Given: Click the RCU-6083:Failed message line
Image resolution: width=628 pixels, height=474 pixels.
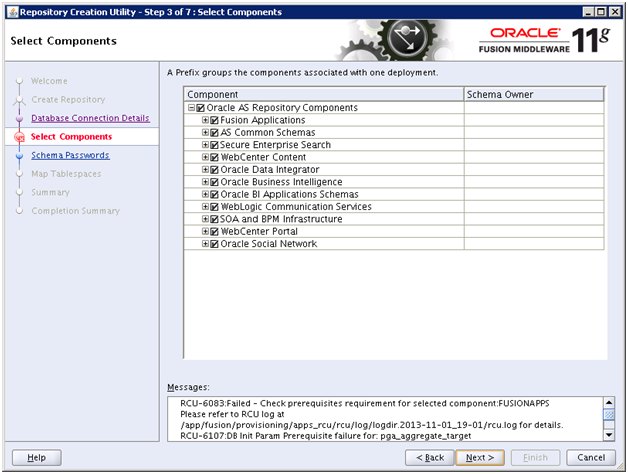Looking at the screenshot, I should [364, 403].
